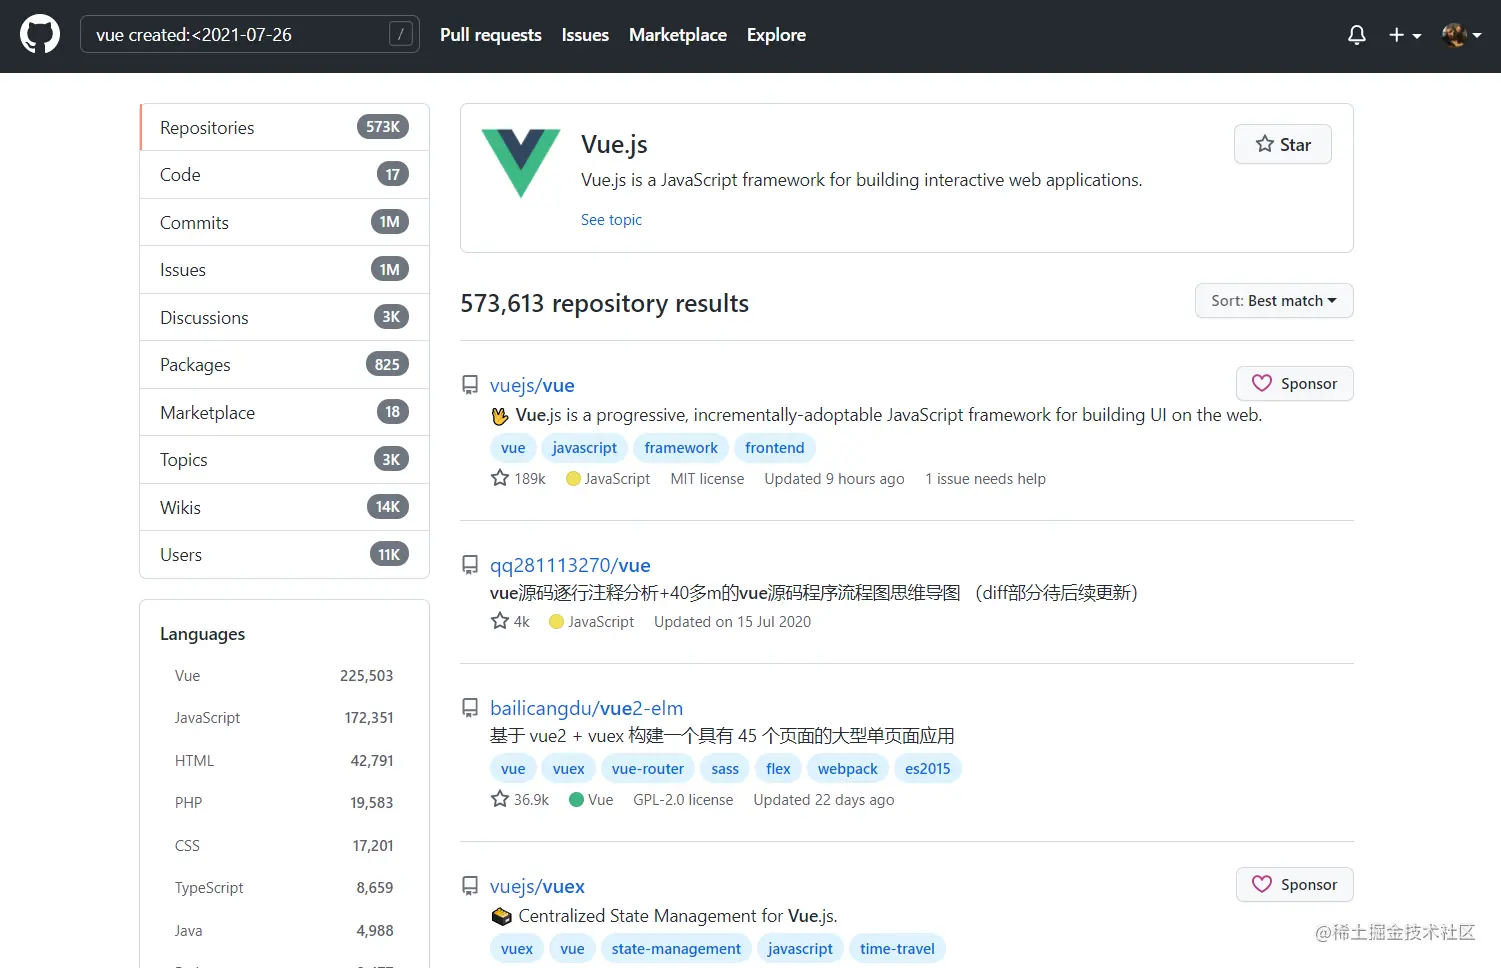Click the vue topic tag under vuejs/vue
Viewport: 1501px width, 968px height.
513,448
